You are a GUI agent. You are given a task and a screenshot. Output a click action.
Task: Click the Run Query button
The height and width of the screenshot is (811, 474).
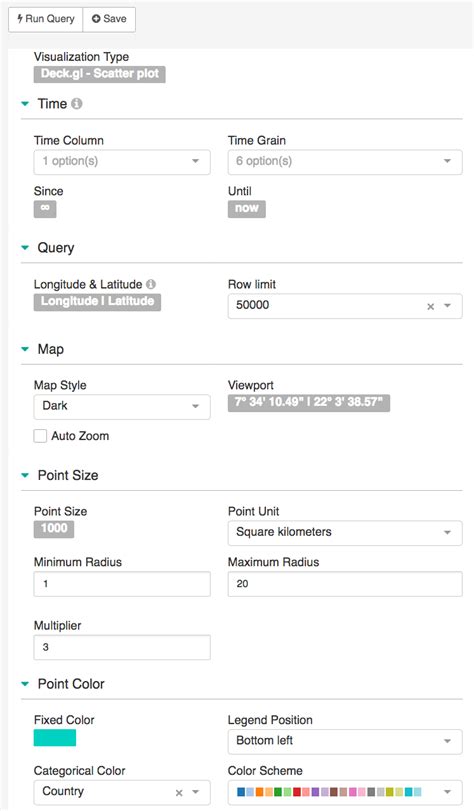(x=46, y=19)
